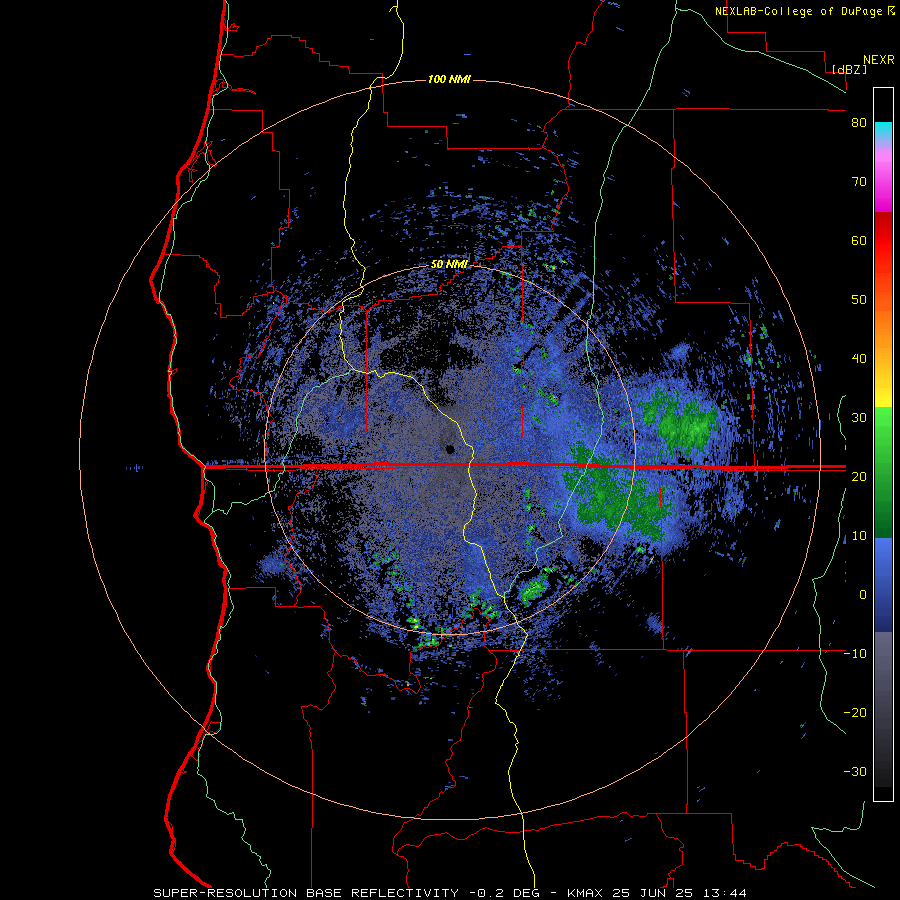This screenshot has height=900, width=900.
Task: Click the 70 dBZ scale value
Action: tap(859, 182)
